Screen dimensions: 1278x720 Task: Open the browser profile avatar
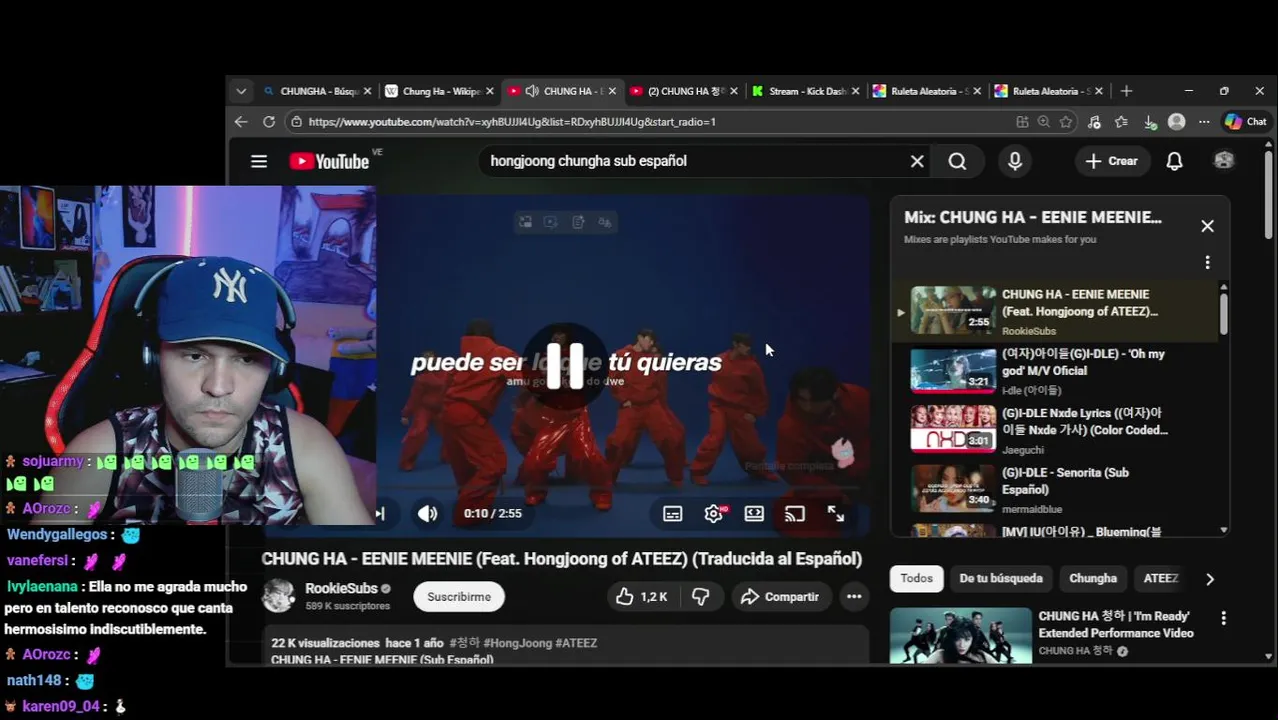(1177, 122)
